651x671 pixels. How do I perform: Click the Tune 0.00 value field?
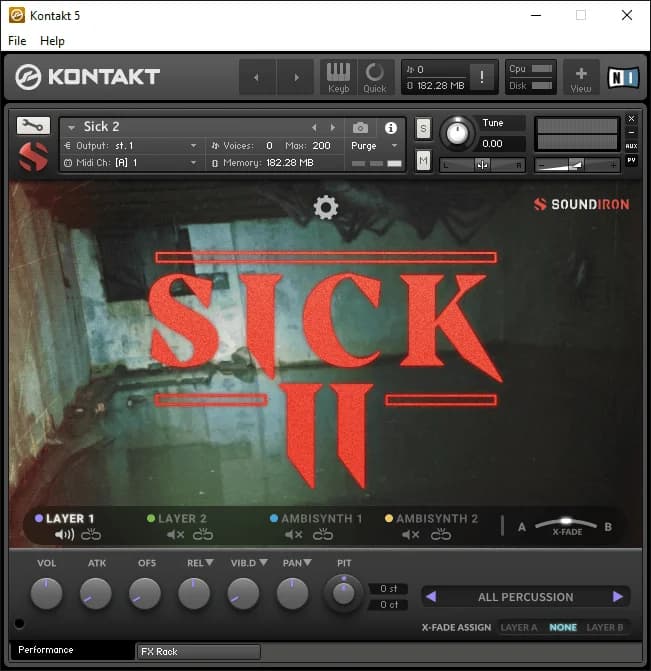click(x=501, y=144)
